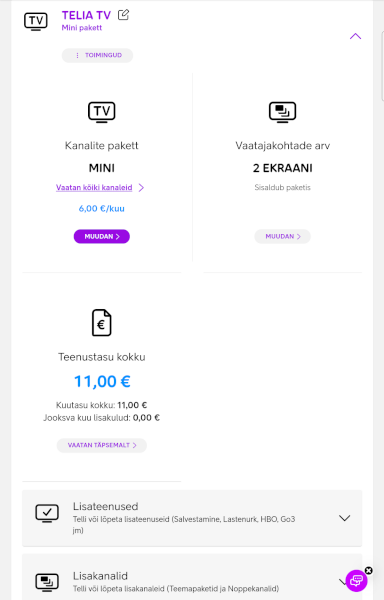Click the euro invoice document icon

[102, 323]
